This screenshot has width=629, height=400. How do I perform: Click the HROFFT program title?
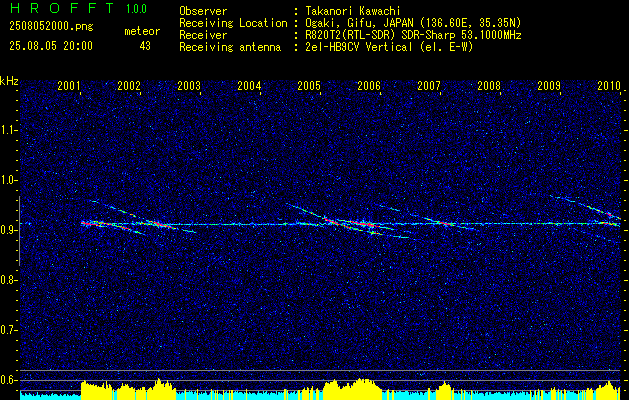coord(62,8)
